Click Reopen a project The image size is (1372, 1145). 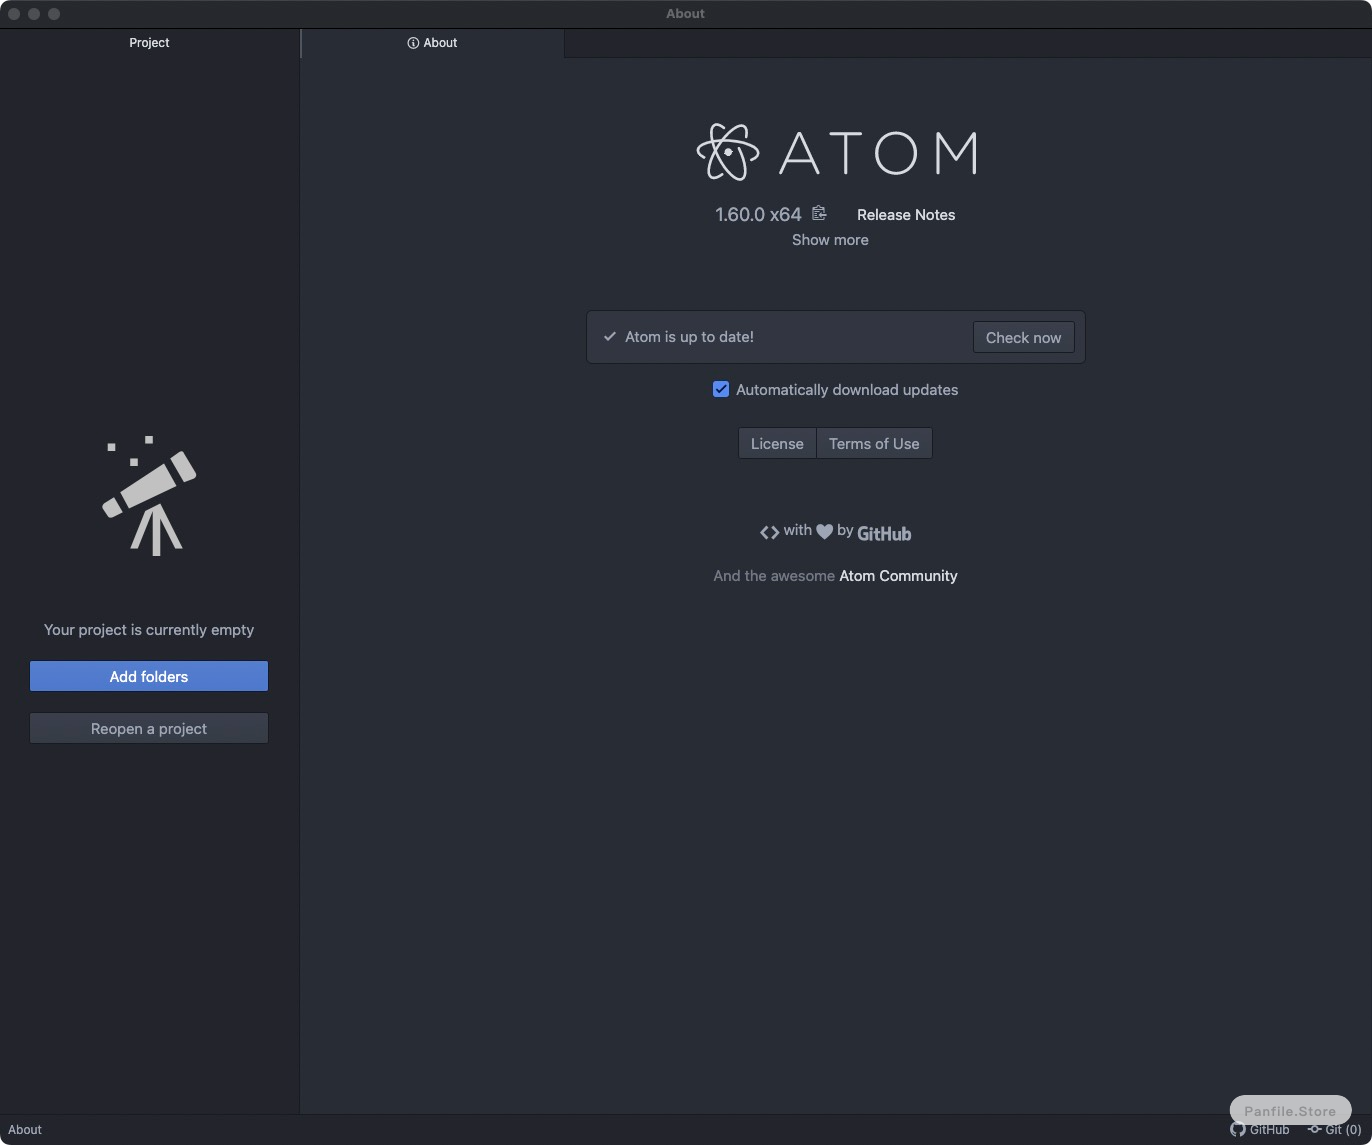click(149, 728)
